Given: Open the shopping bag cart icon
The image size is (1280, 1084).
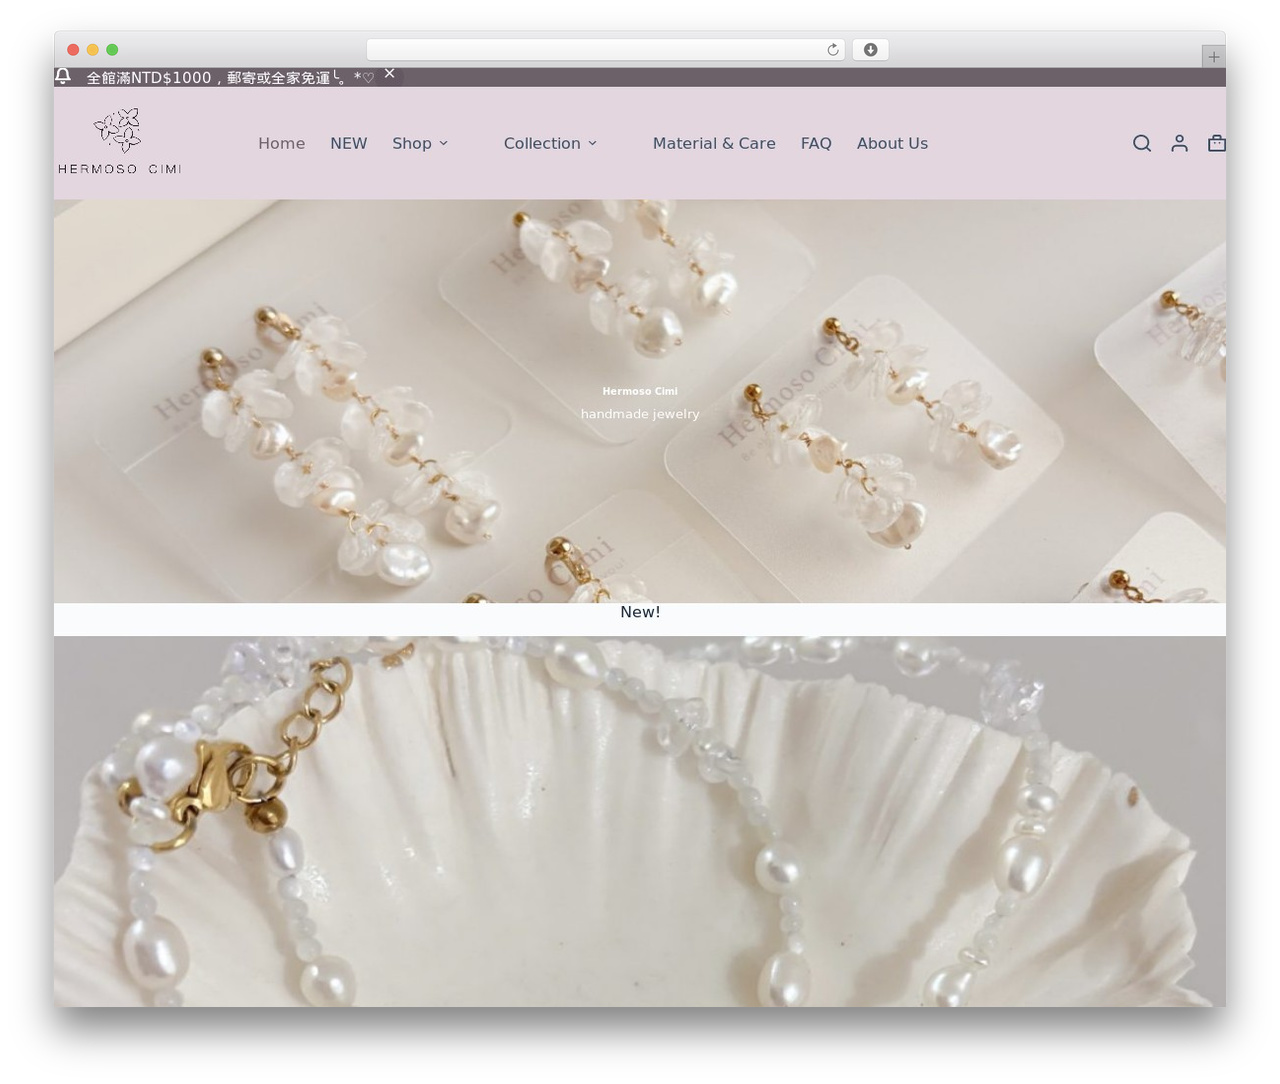Looking at the screenshot, I should pyautogui.click(x=1216, y=143).
